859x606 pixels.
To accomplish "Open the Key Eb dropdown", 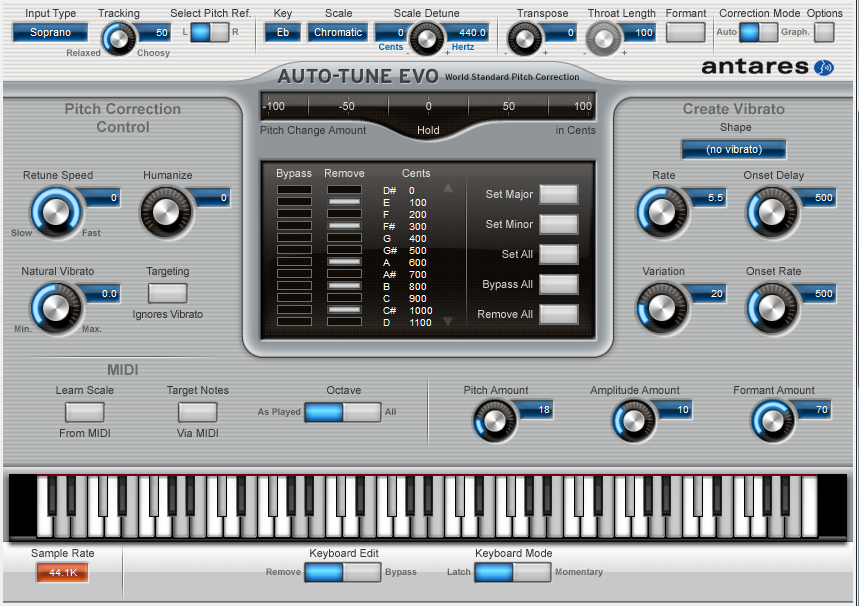I will [283, 32].
